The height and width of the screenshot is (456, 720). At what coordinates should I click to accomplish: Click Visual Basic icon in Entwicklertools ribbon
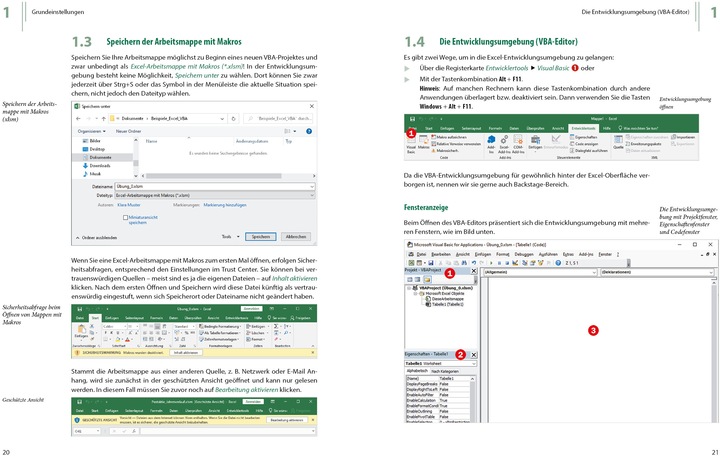point(411,145)
